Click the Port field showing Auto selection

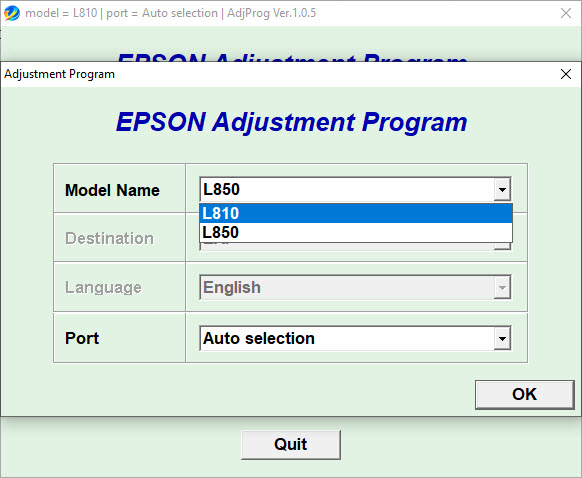pos(355,338)
